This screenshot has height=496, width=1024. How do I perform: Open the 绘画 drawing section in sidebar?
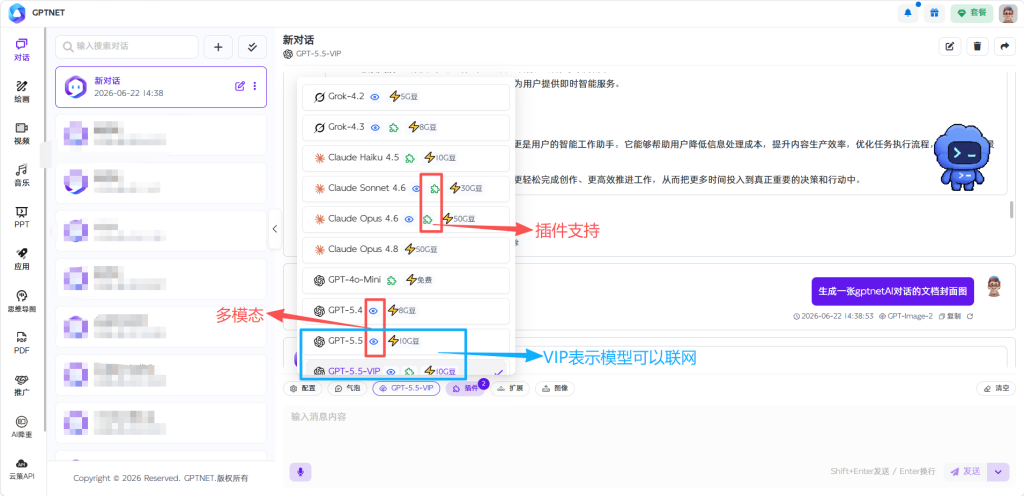click(22, 91)
